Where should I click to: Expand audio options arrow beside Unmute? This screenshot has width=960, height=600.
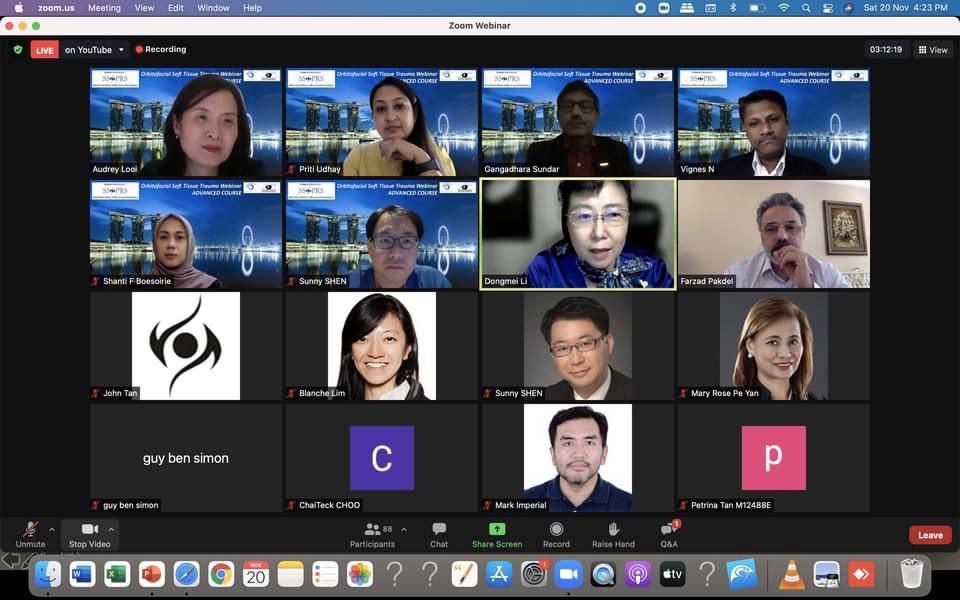(52, 529)
